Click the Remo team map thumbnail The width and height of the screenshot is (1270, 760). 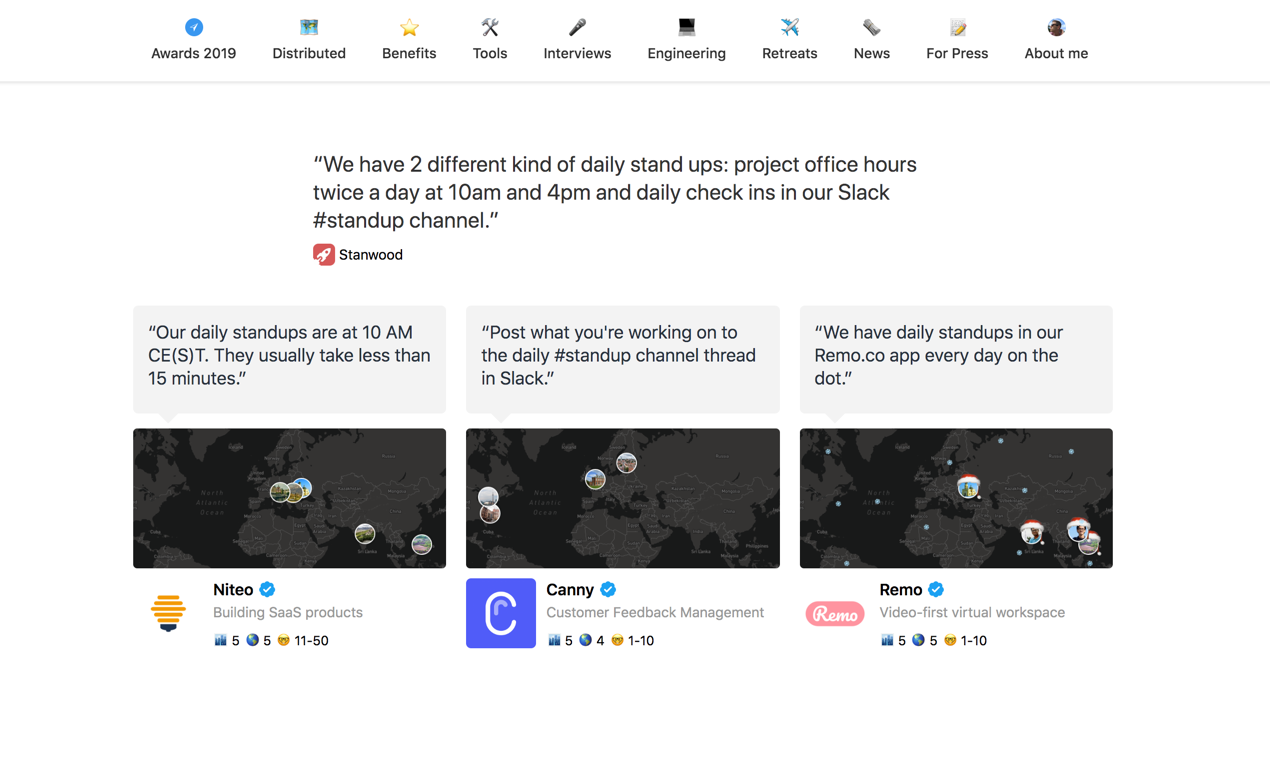click(956, 498)
